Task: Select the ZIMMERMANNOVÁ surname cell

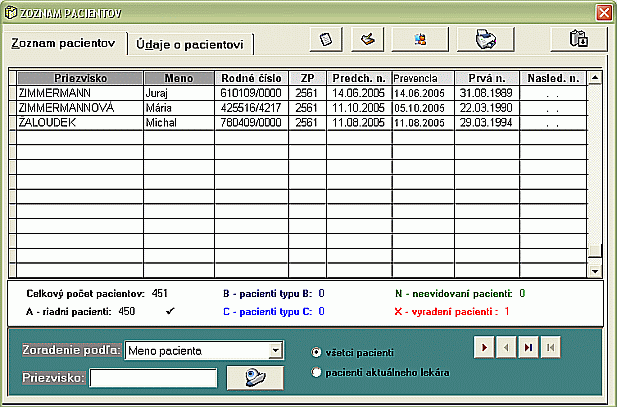Action: 80,108
